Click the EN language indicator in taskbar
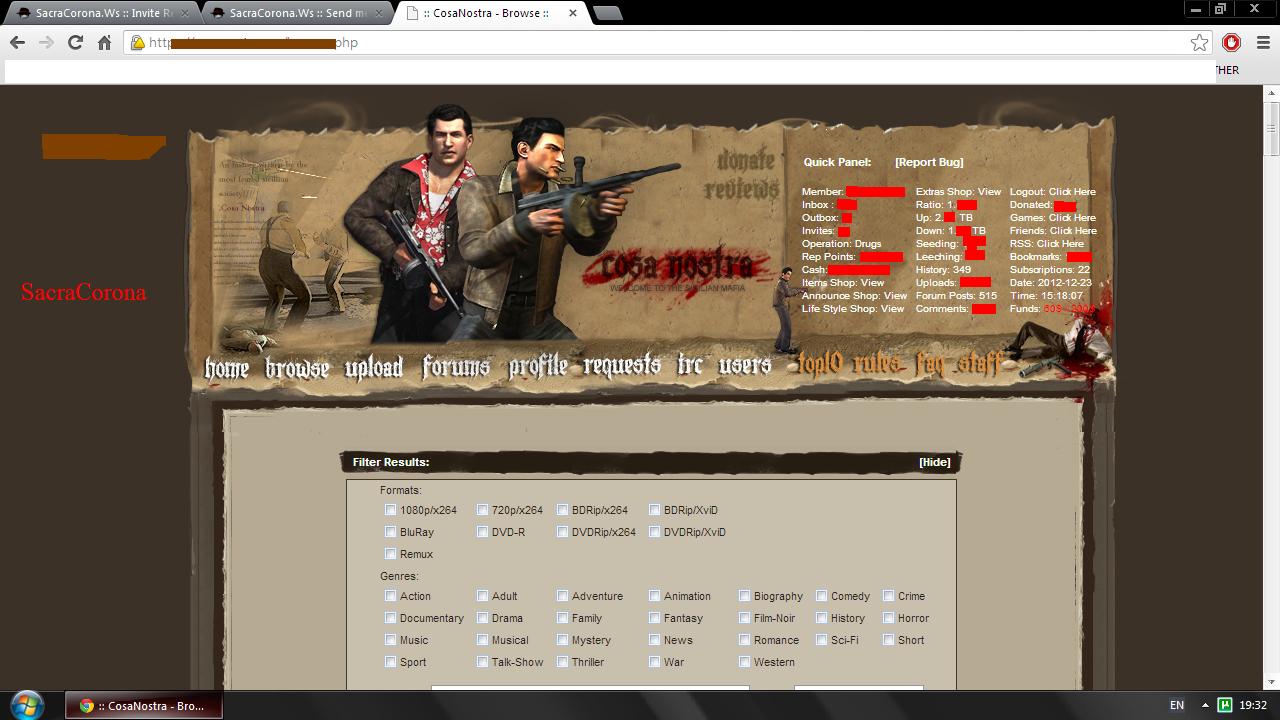 click(x=1177, y=705)
